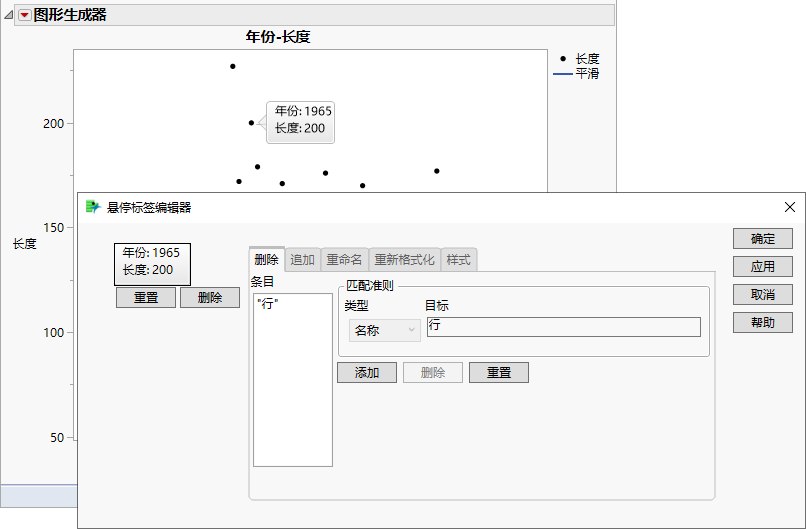Click 重置 next to the 添加 button
This screenshot has width=806, height=529.
[x=499, y=373]
